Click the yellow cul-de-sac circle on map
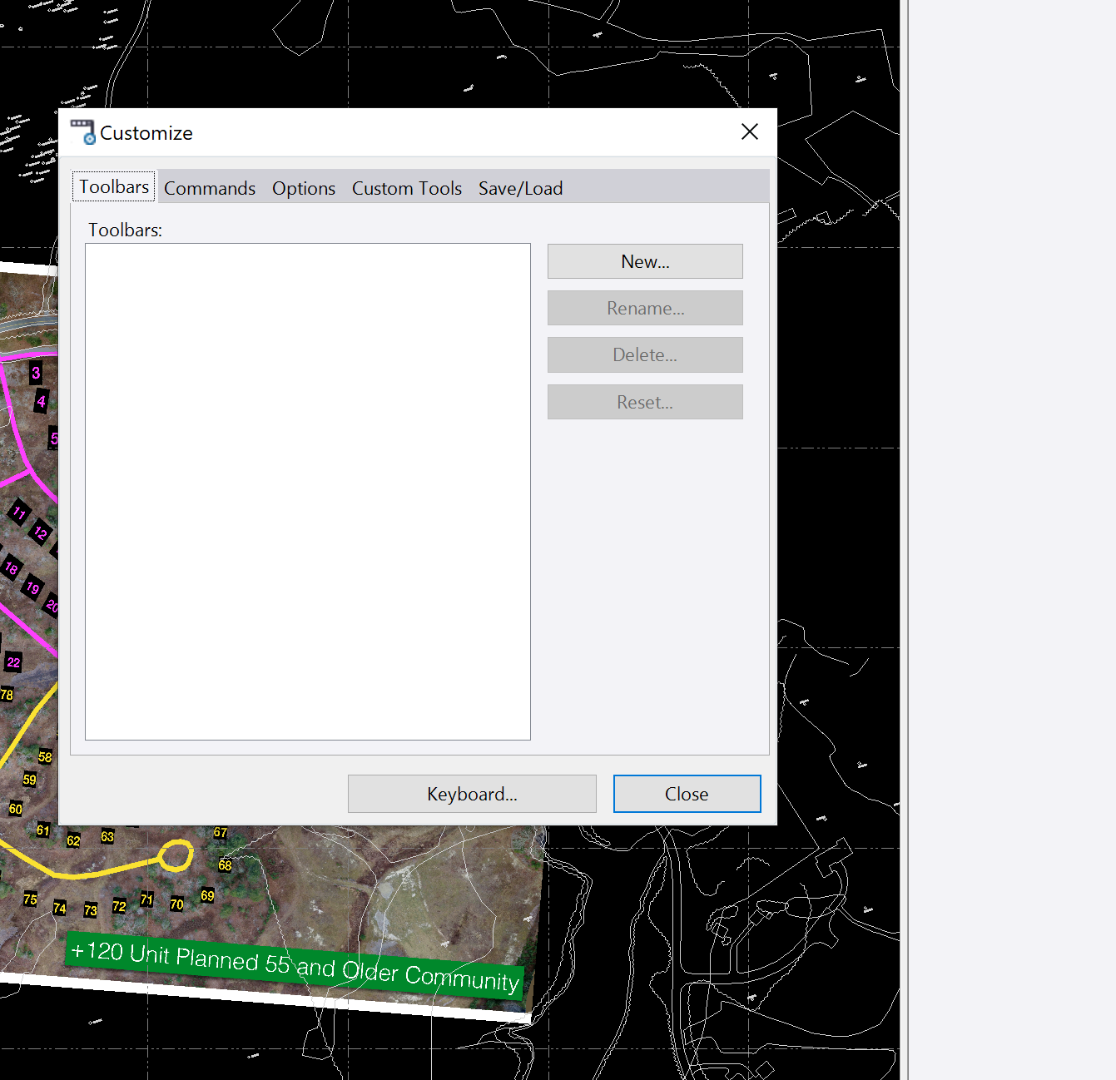 pos(175,855)
